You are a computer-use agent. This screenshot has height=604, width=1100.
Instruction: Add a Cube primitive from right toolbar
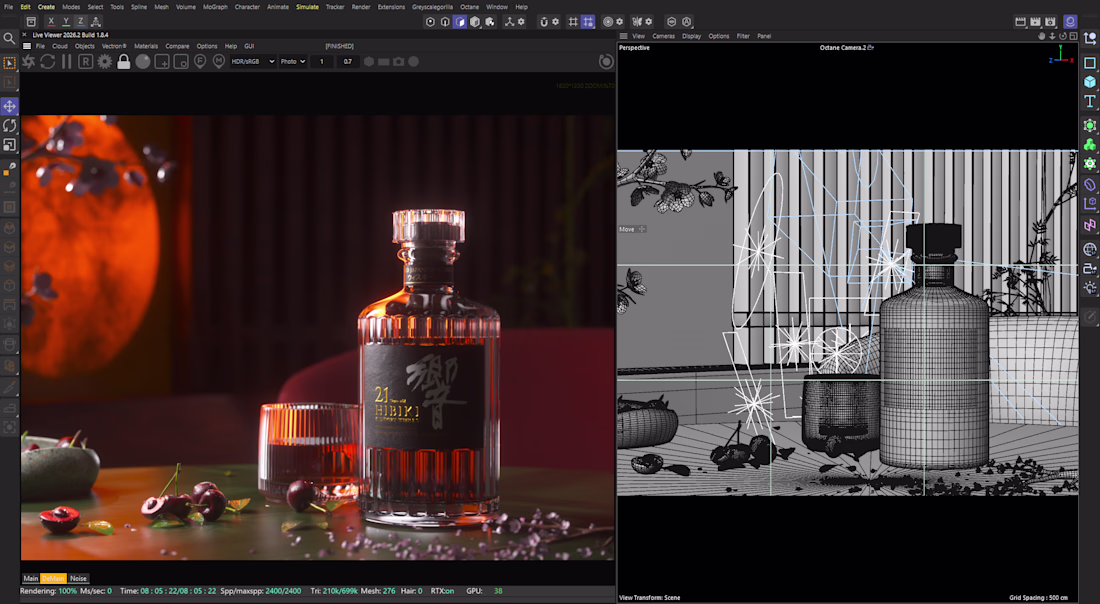1089,82
